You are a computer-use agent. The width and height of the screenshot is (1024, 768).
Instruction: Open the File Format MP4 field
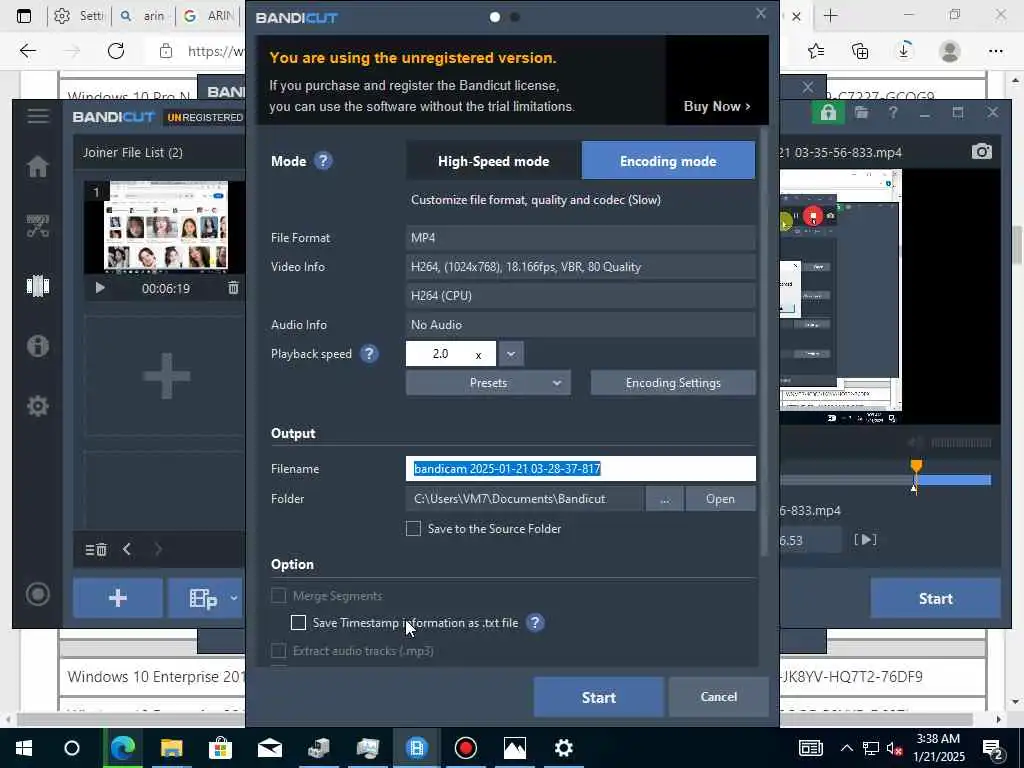[581, 238]
